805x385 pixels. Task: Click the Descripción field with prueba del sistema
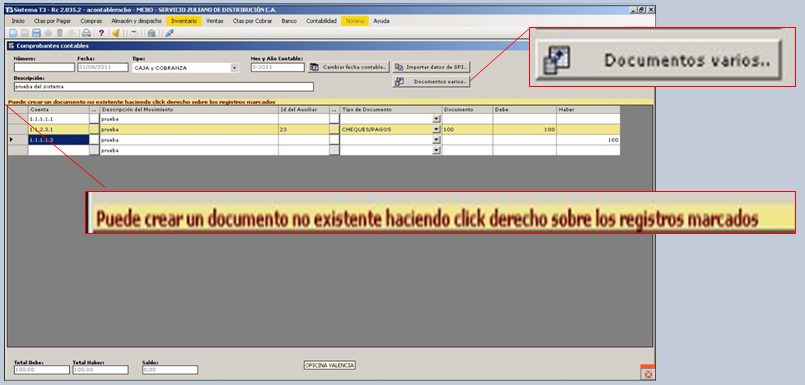(x=164, y=87)
